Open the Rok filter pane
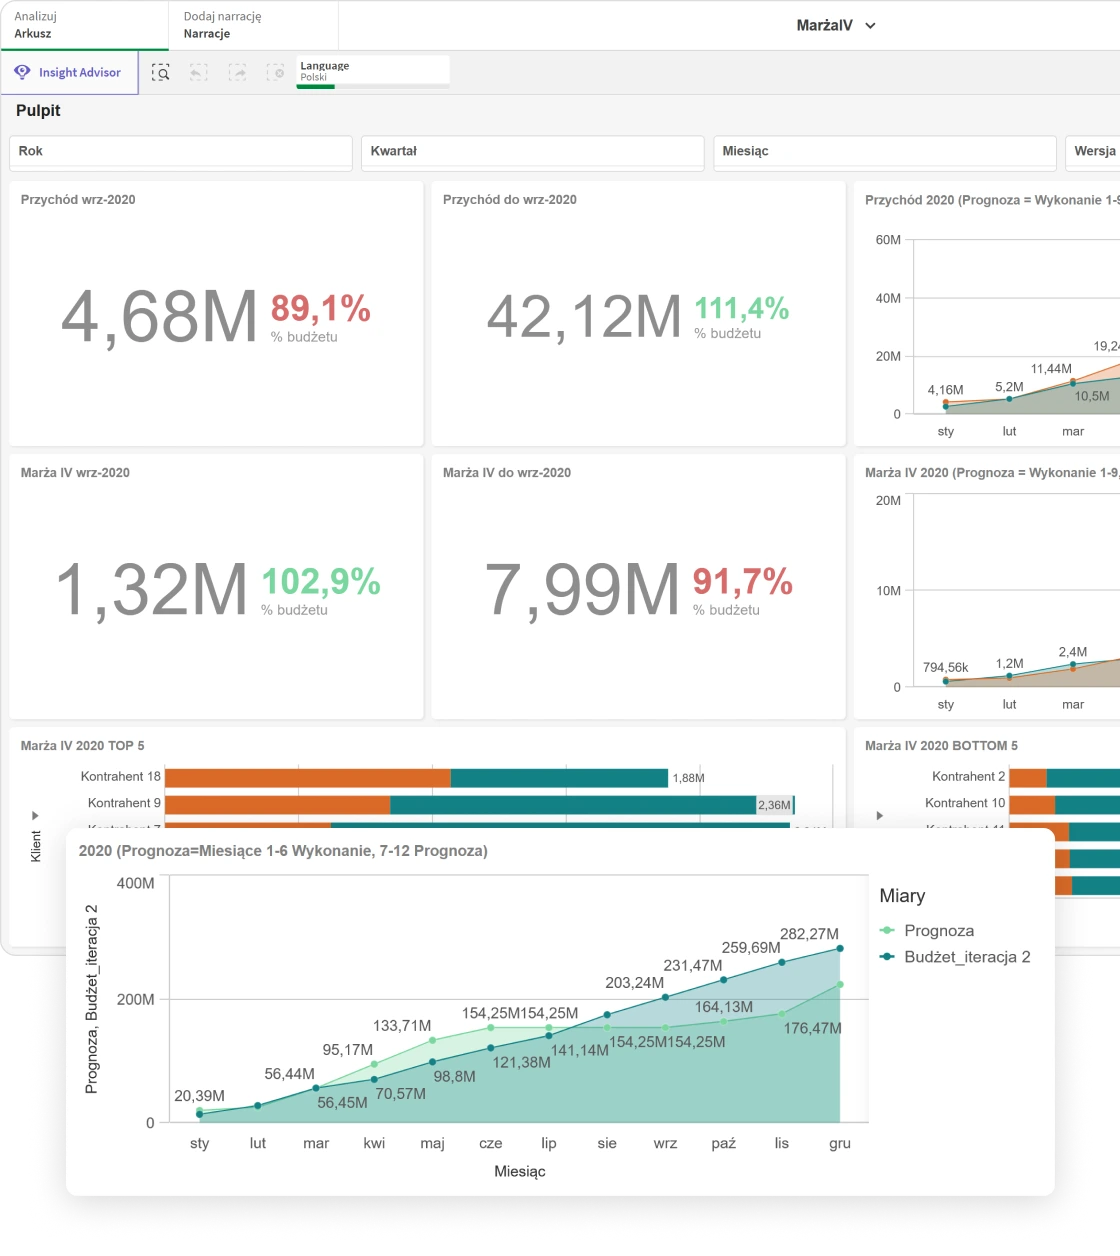Viewport: 1120px width, 1256px height. (x=181, y=152)
